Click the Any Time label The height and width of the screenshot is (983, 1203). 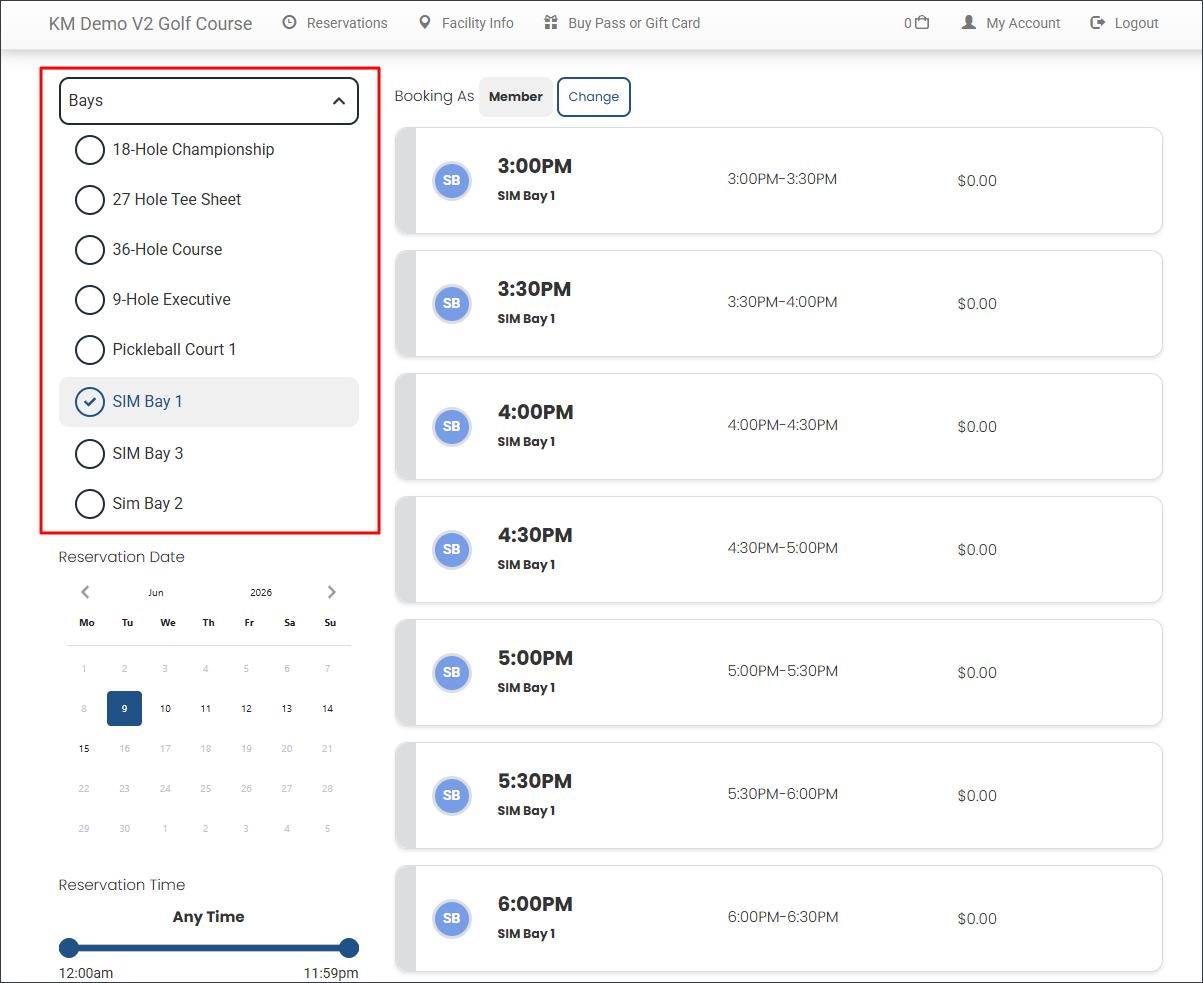[x=209, y=917]
